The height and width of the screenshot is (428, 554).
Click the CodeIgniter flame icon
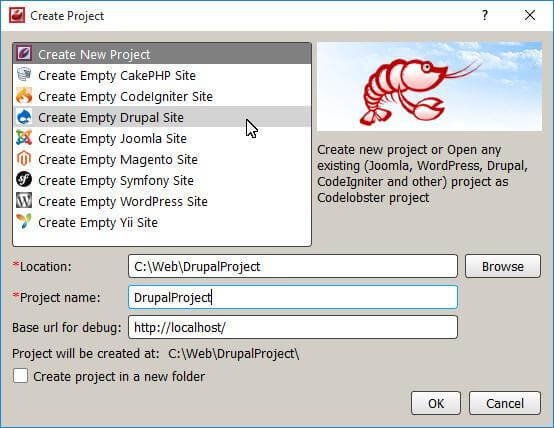24,96
